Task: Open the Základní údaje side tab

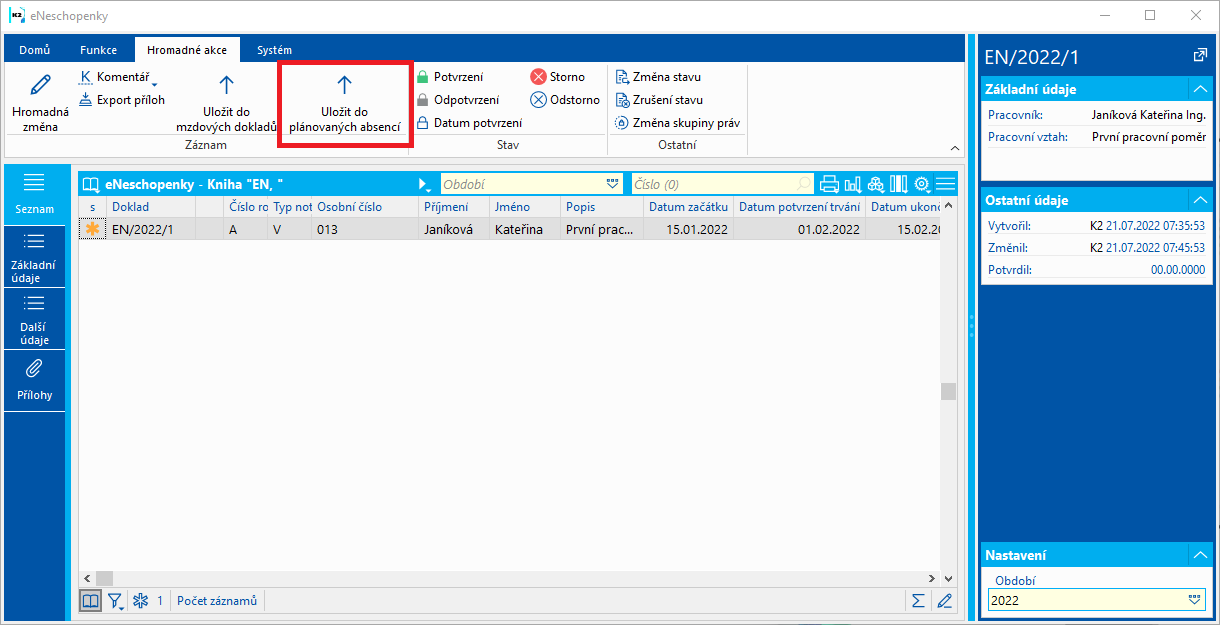Action: tap(34, 257)
